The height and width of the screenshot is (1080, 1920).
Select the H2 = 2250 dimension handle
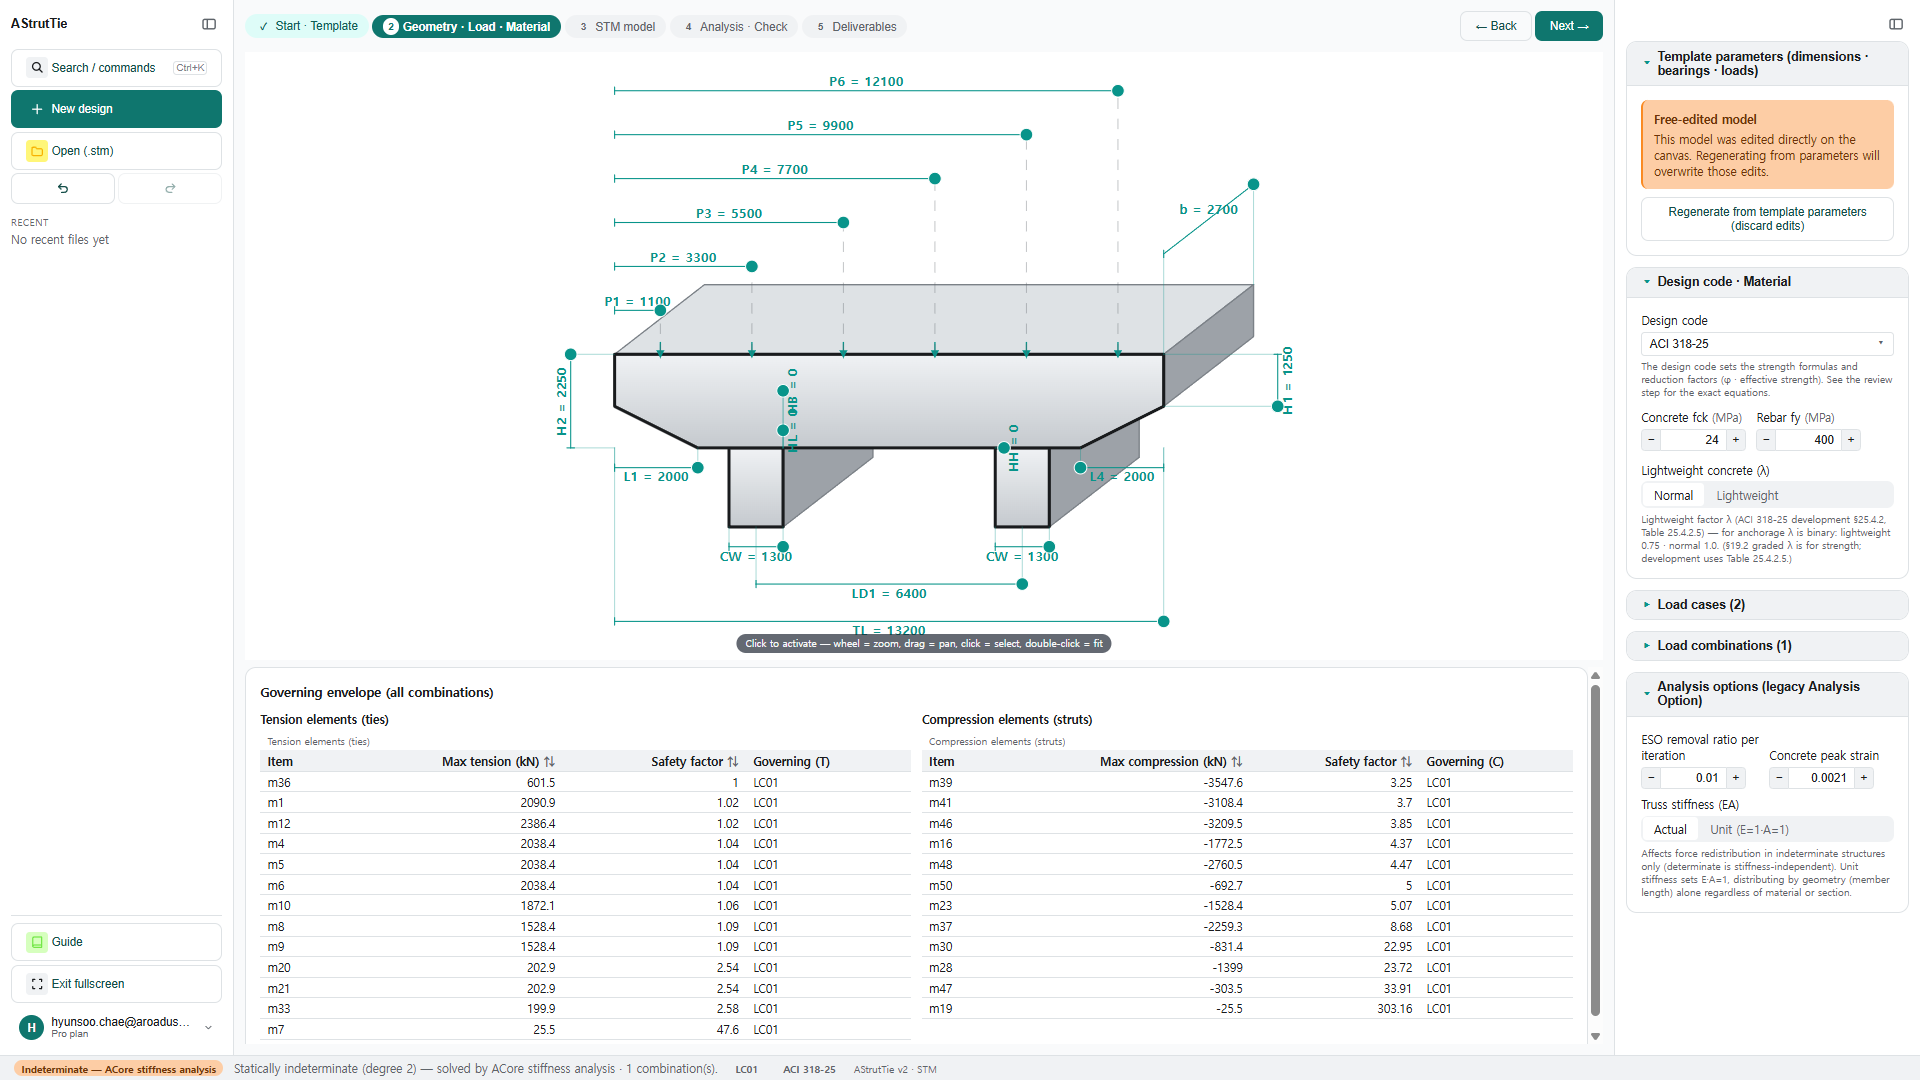[x=571, y=355]
